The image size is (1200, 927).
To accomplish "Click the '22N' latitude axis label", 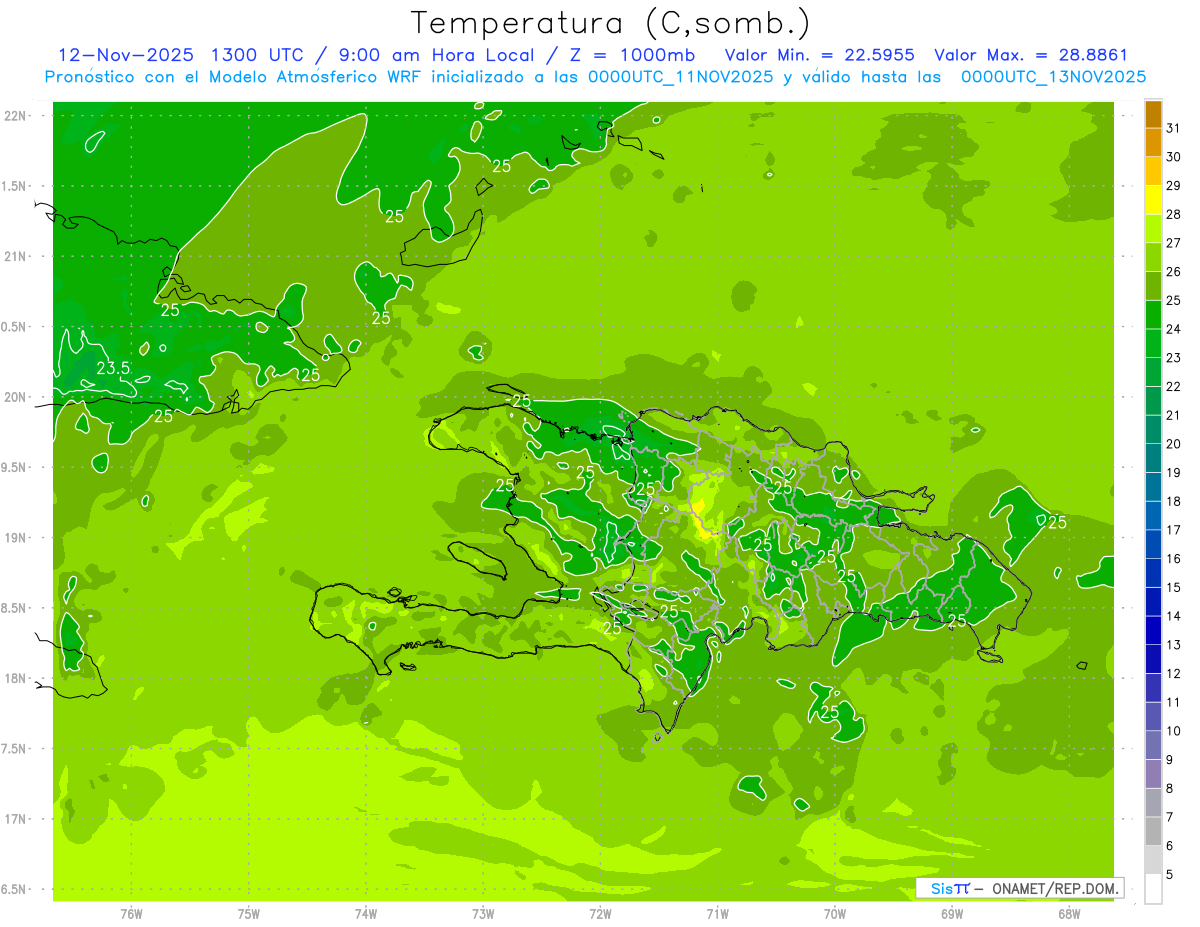I will click(15, 116).
